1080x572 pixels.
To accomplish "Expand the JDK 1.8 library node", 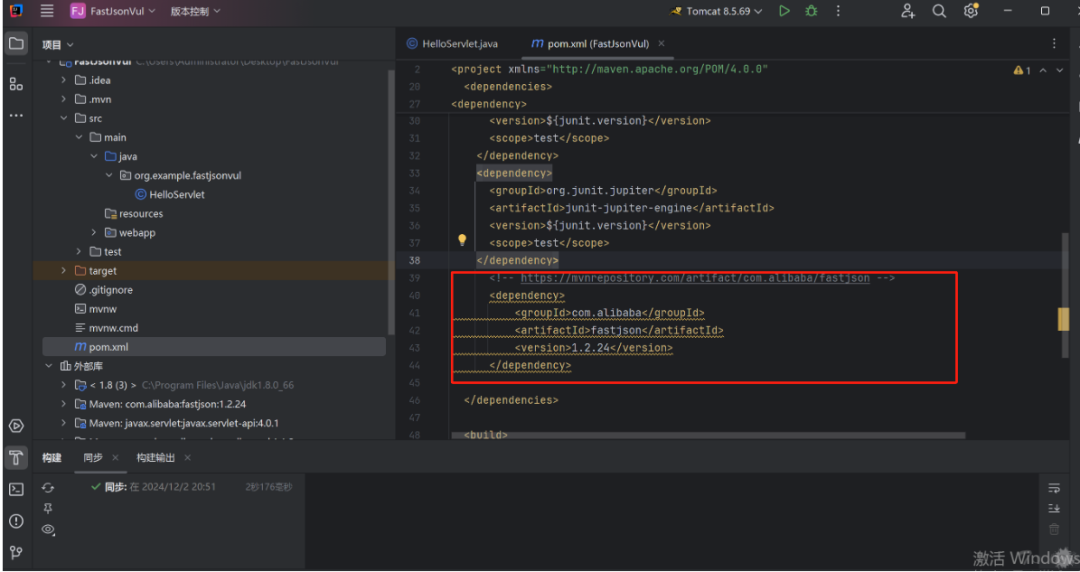I will tap(63, 385).
